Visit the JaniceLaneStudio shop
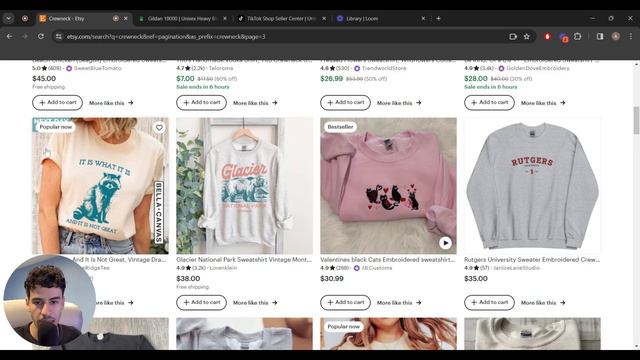The width and height of the screenshot is (640, 360). coord(516,268)
